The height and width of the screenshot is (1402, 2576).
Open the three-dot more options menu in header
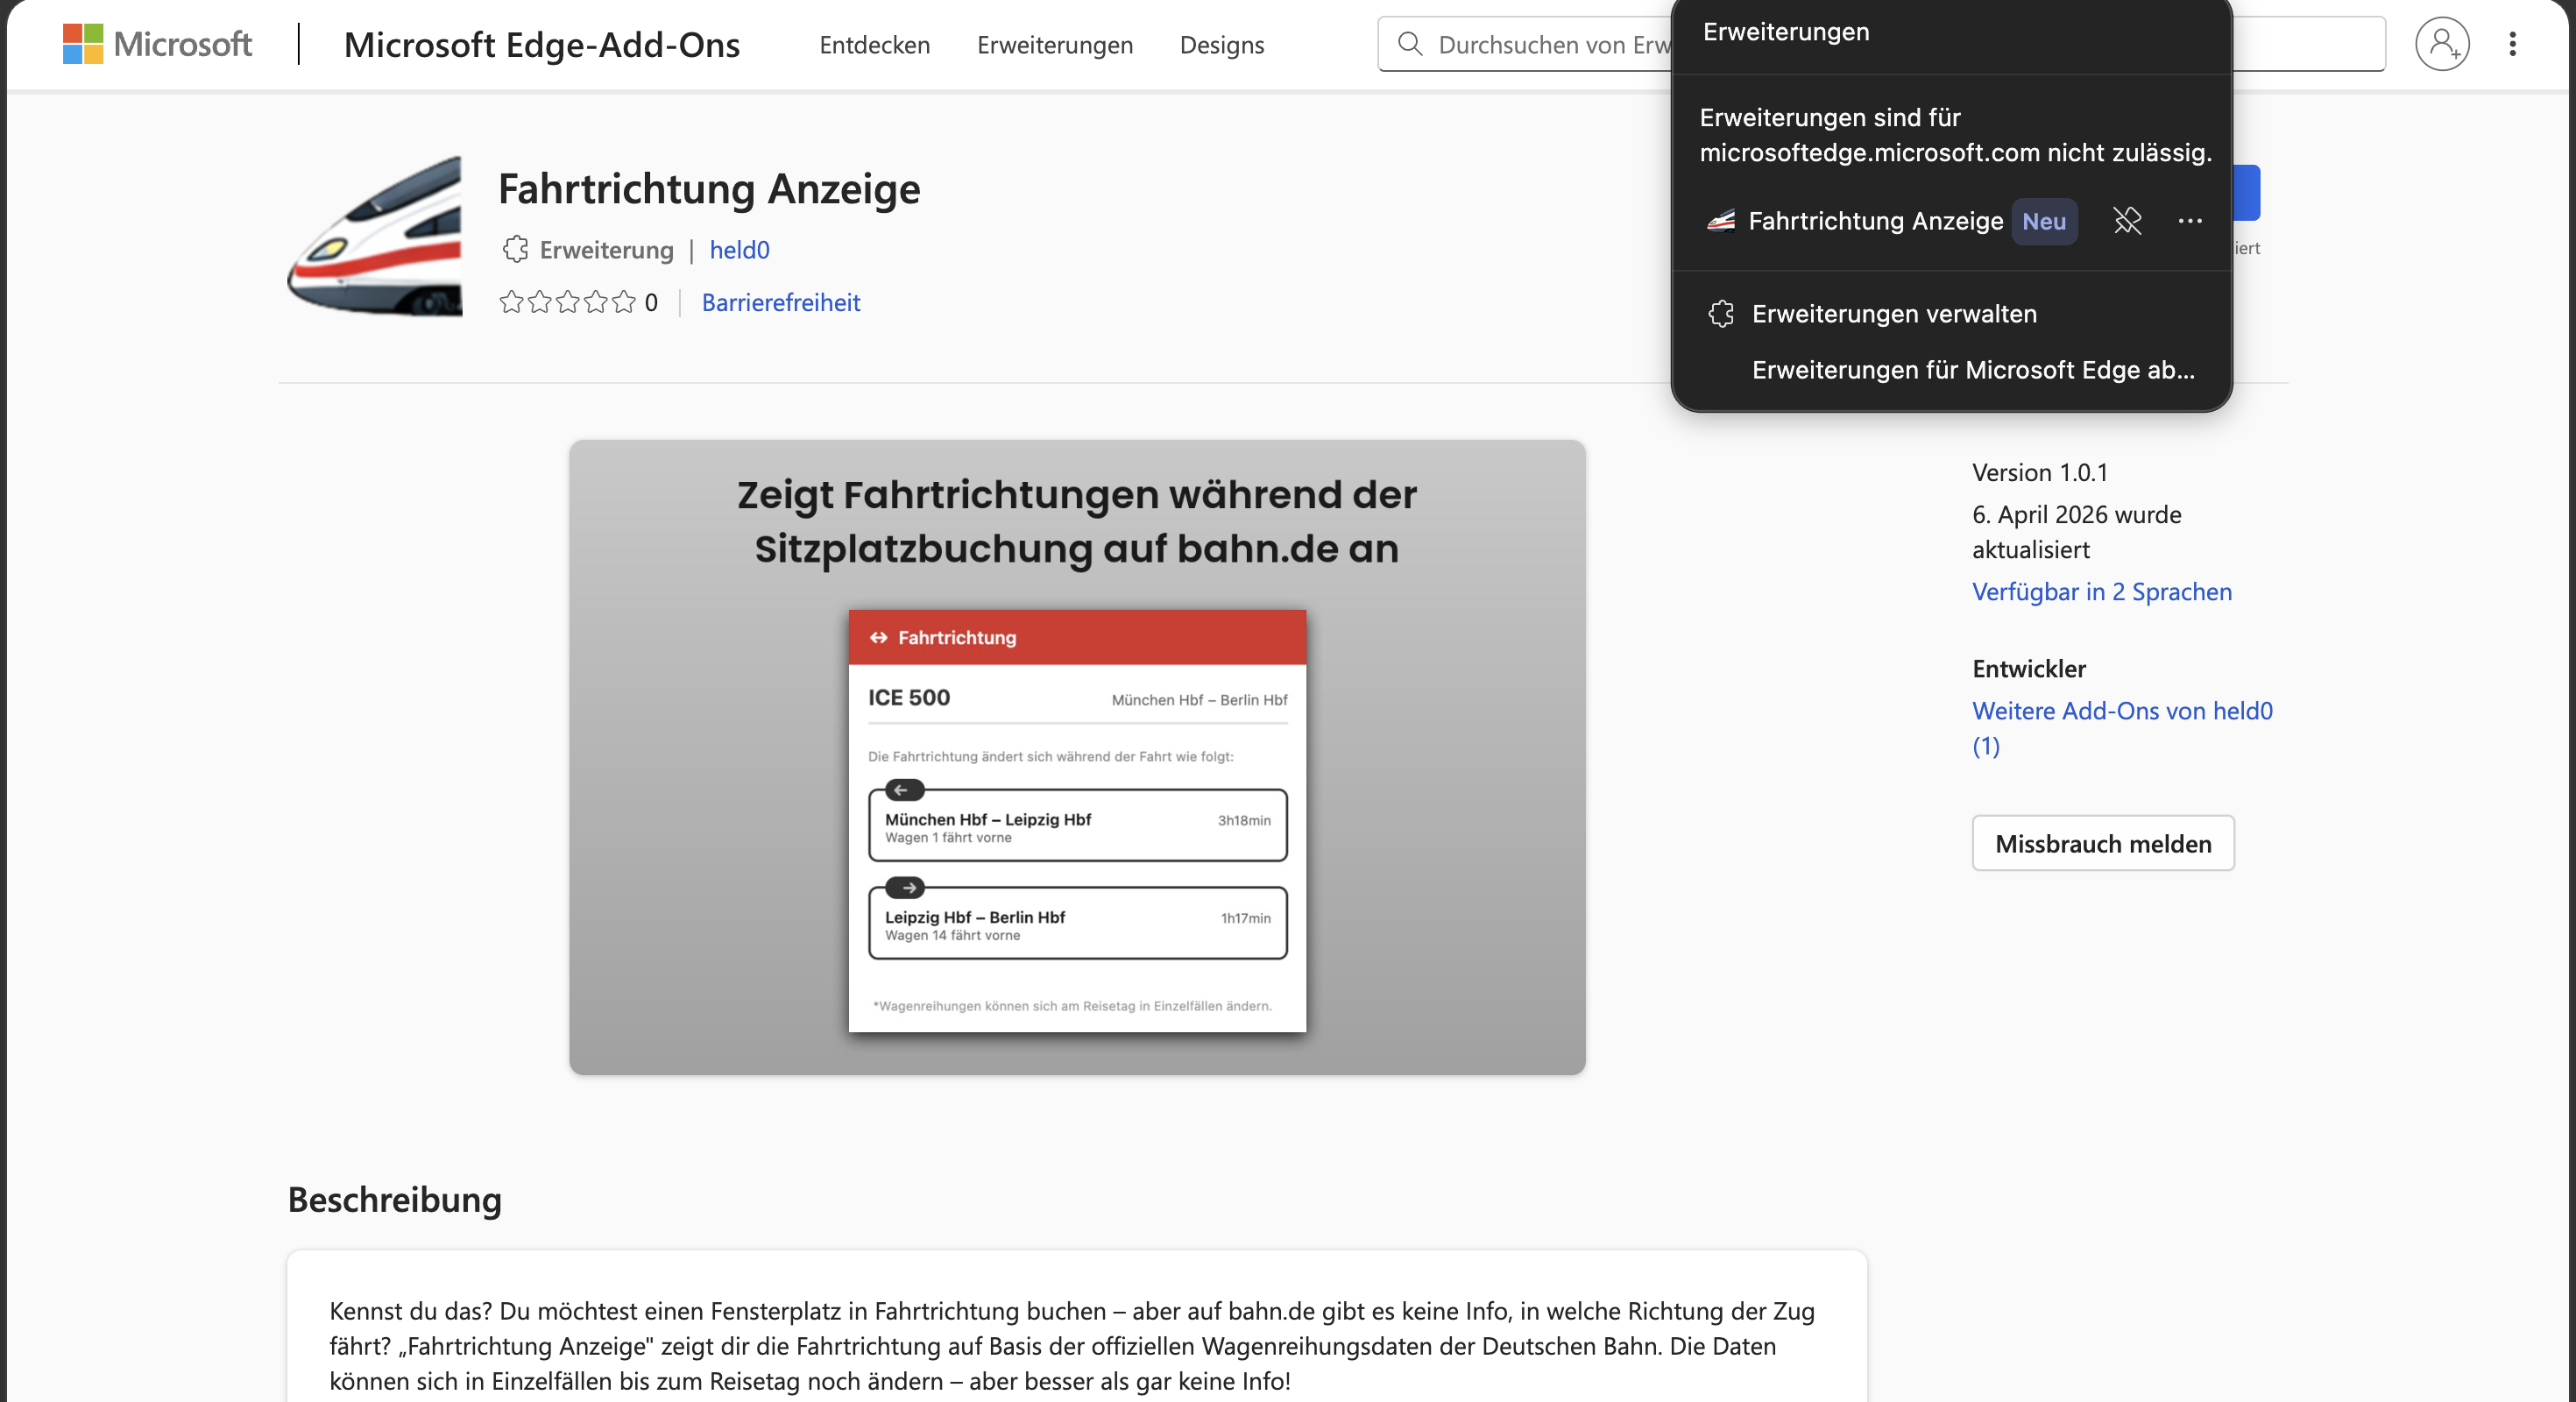click(2512, 44)
